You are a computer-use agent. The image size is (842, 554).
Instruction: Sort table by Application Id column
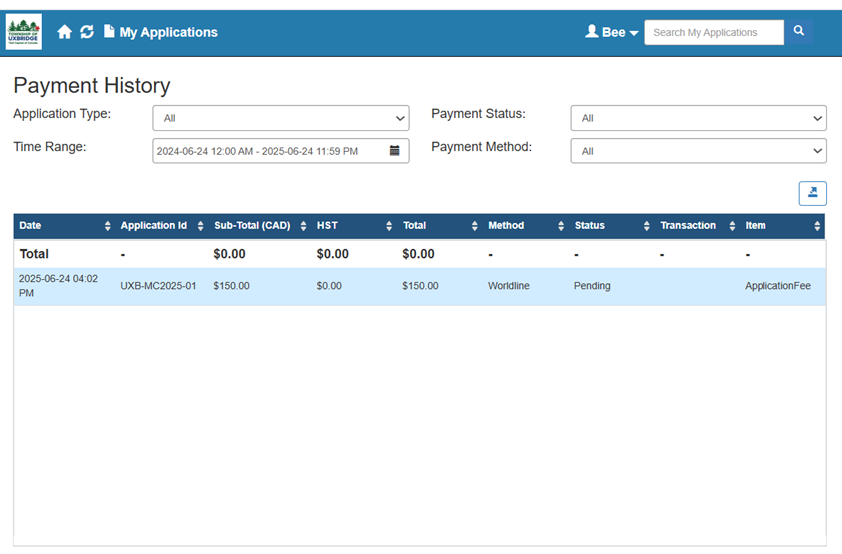tap(162, 226)
